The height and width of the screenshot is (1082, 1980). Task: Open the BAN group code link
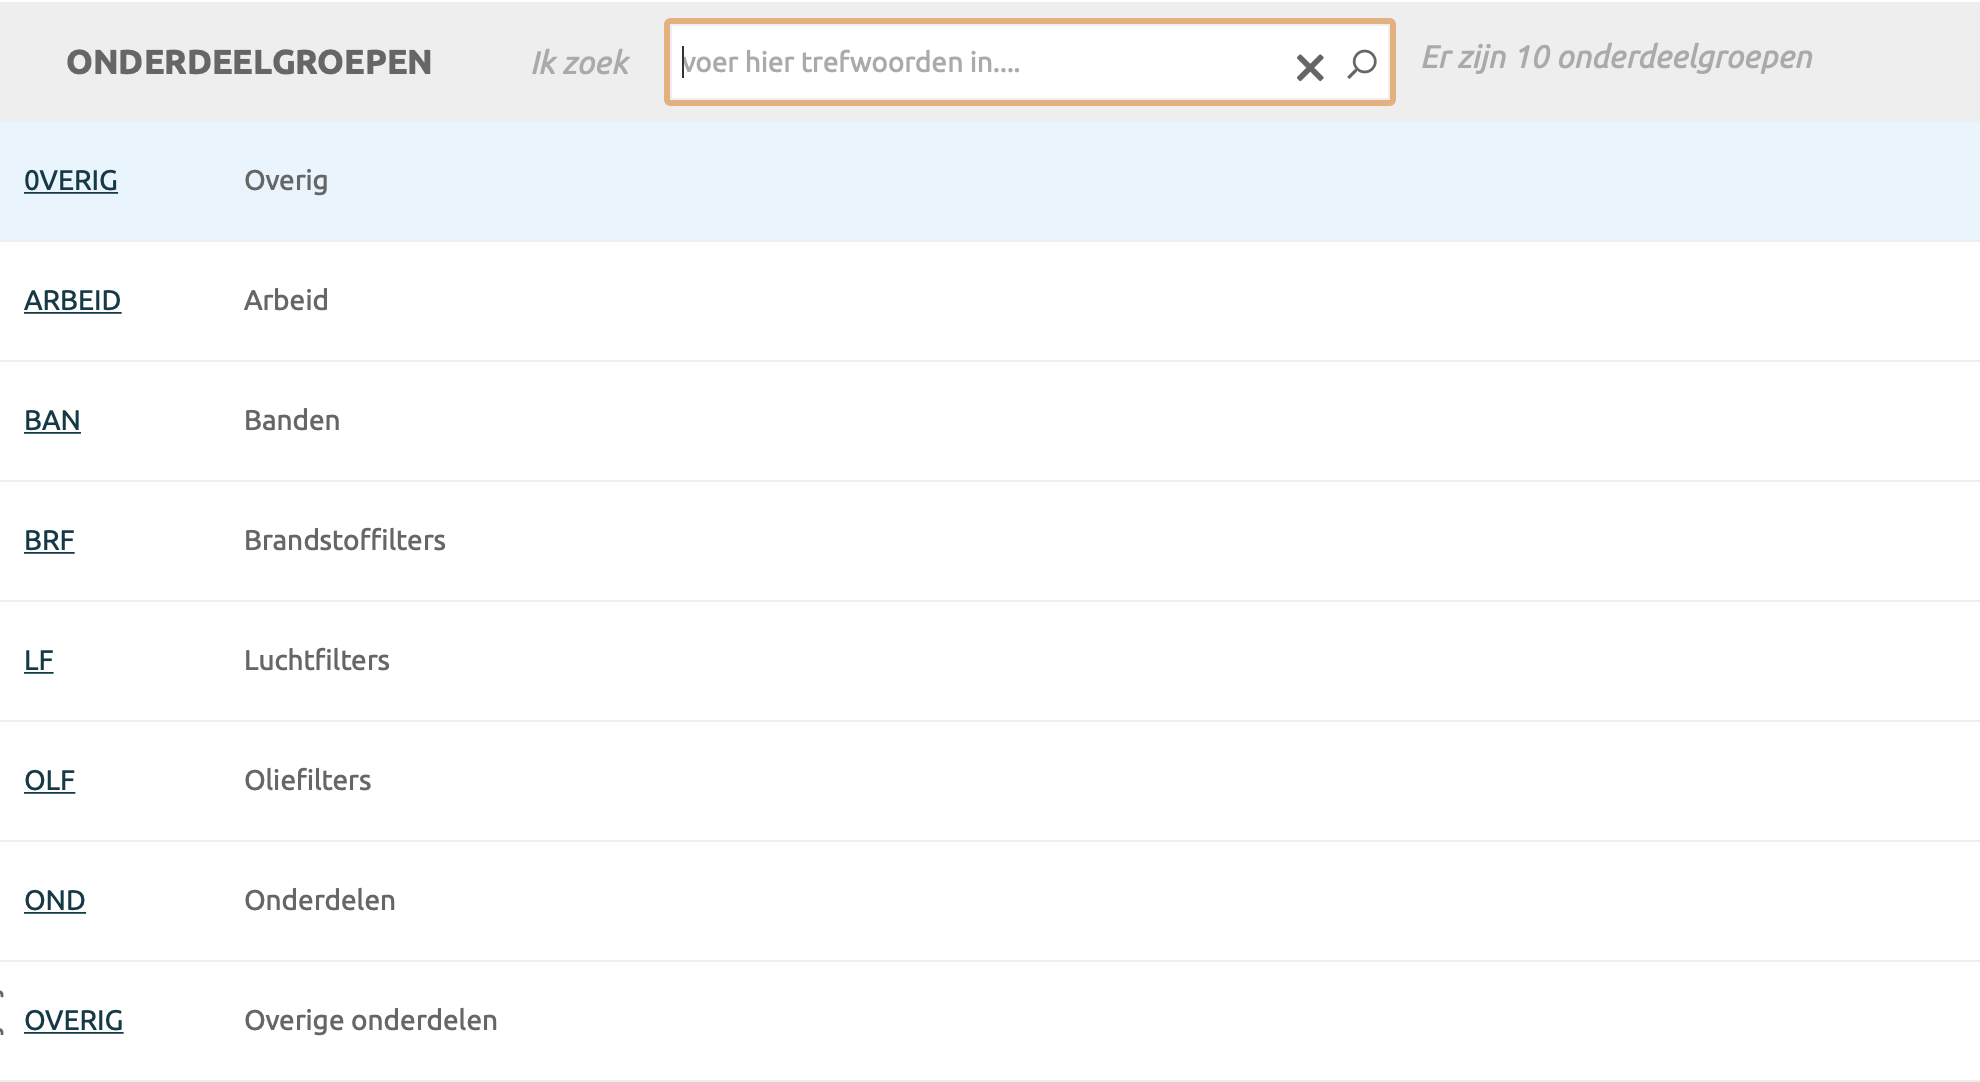52,421
